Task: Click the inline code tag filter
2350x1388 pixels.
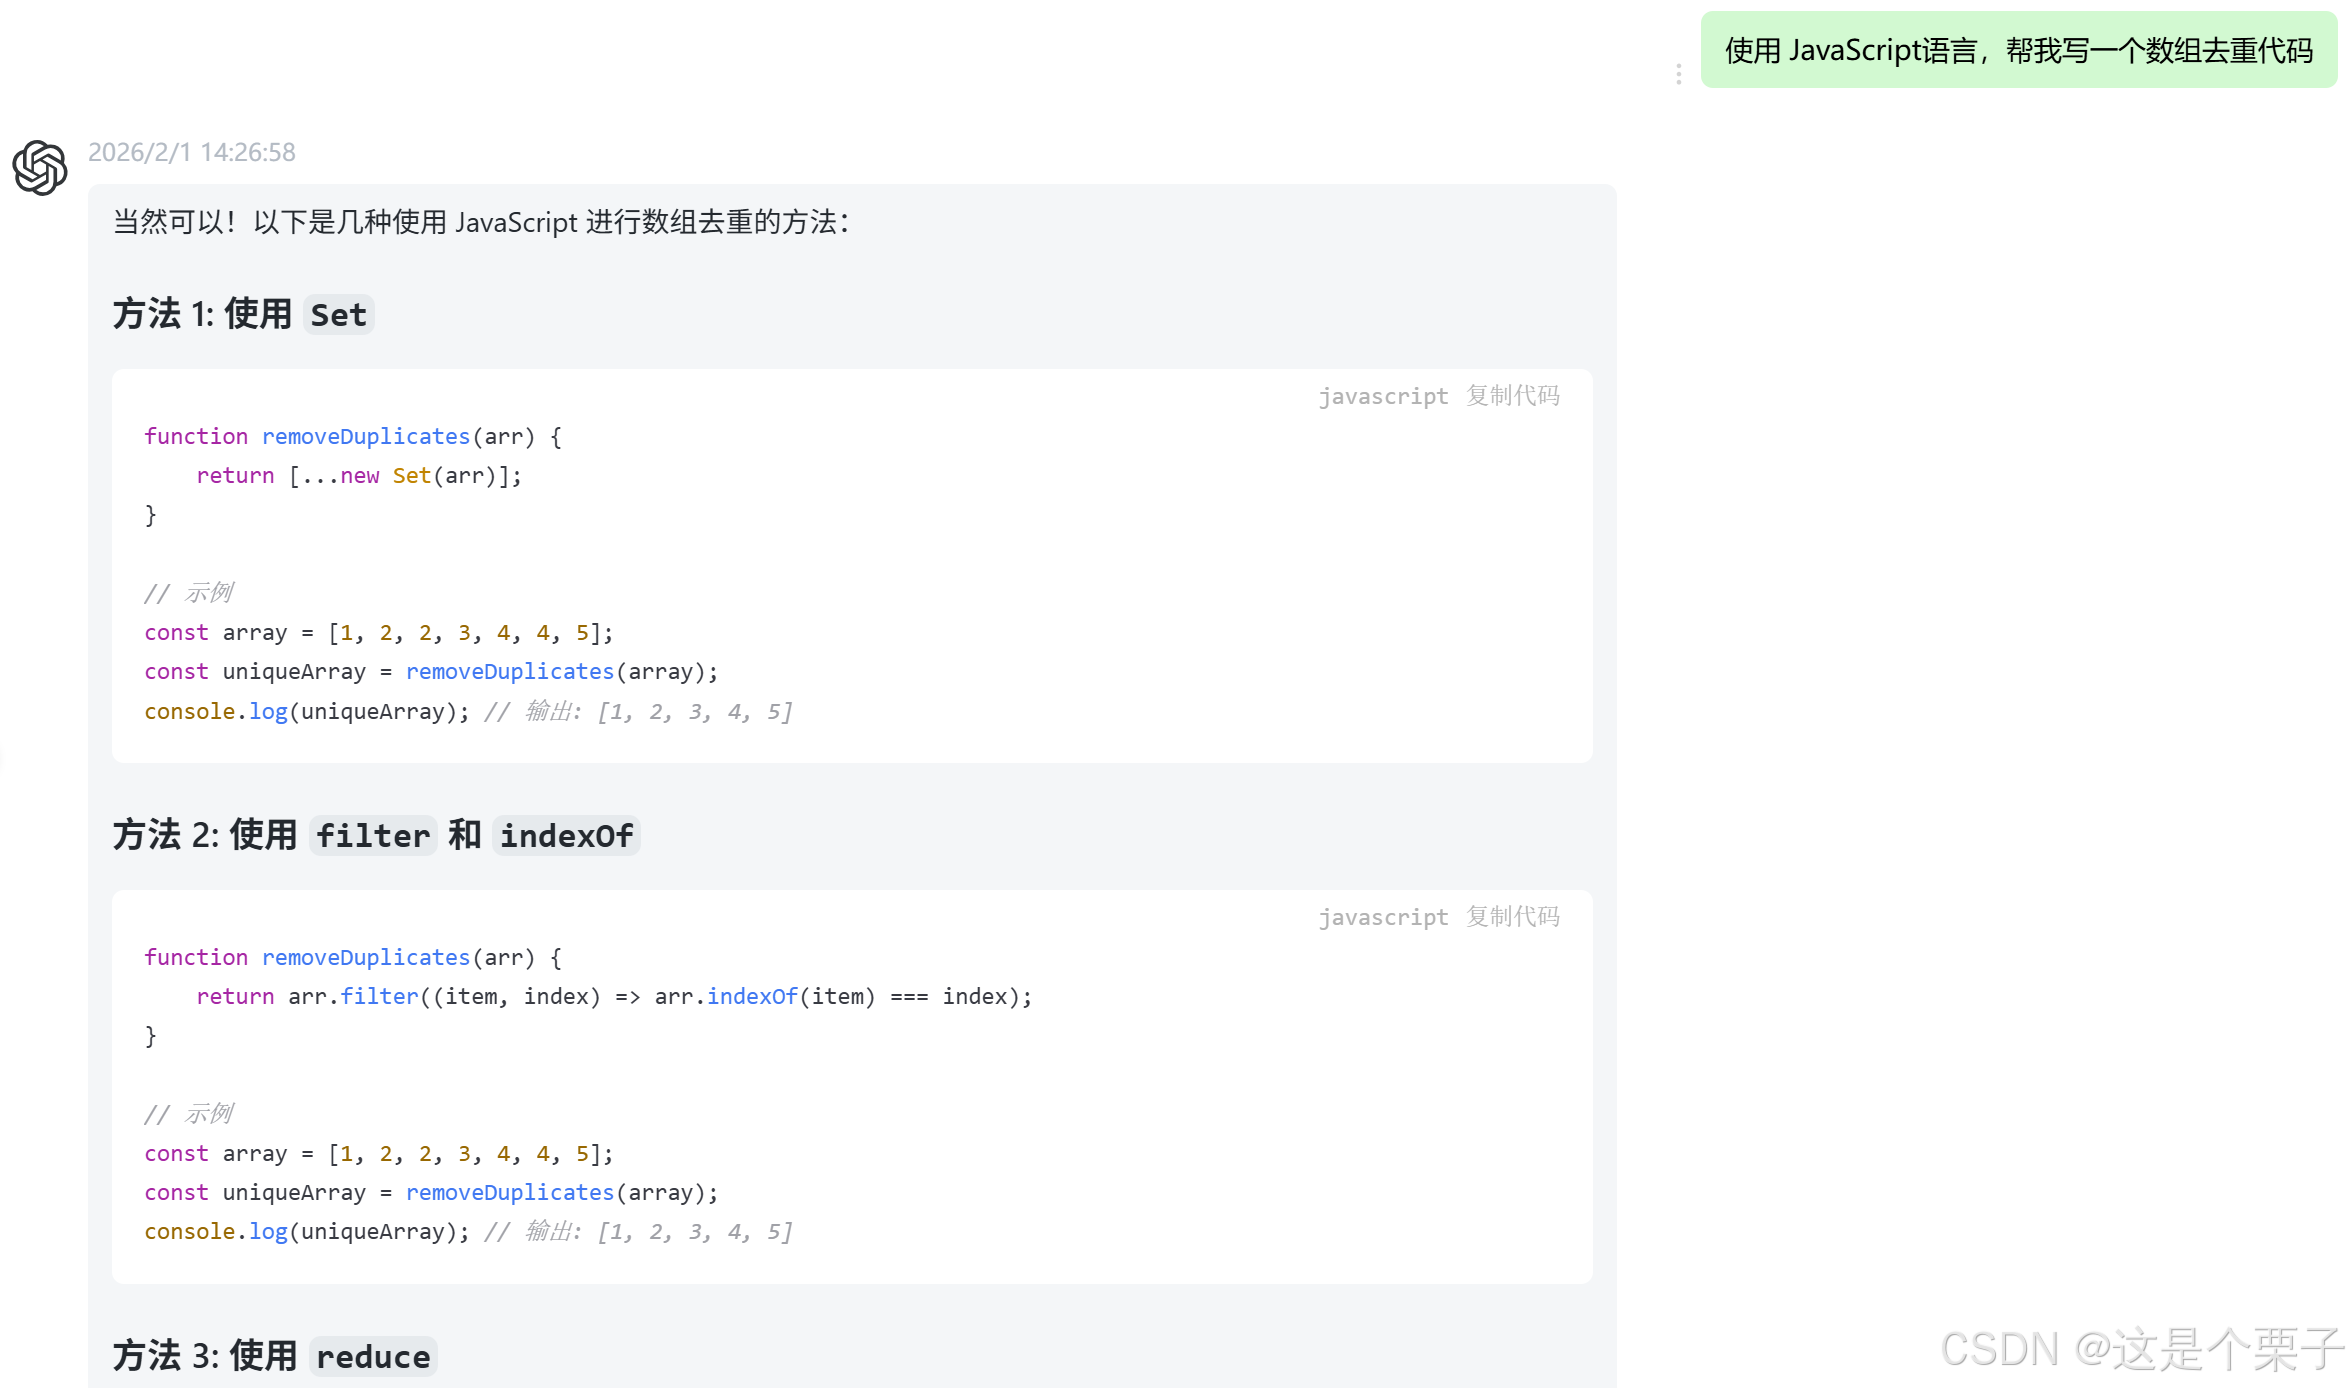Action: click(x=372, y=836)
